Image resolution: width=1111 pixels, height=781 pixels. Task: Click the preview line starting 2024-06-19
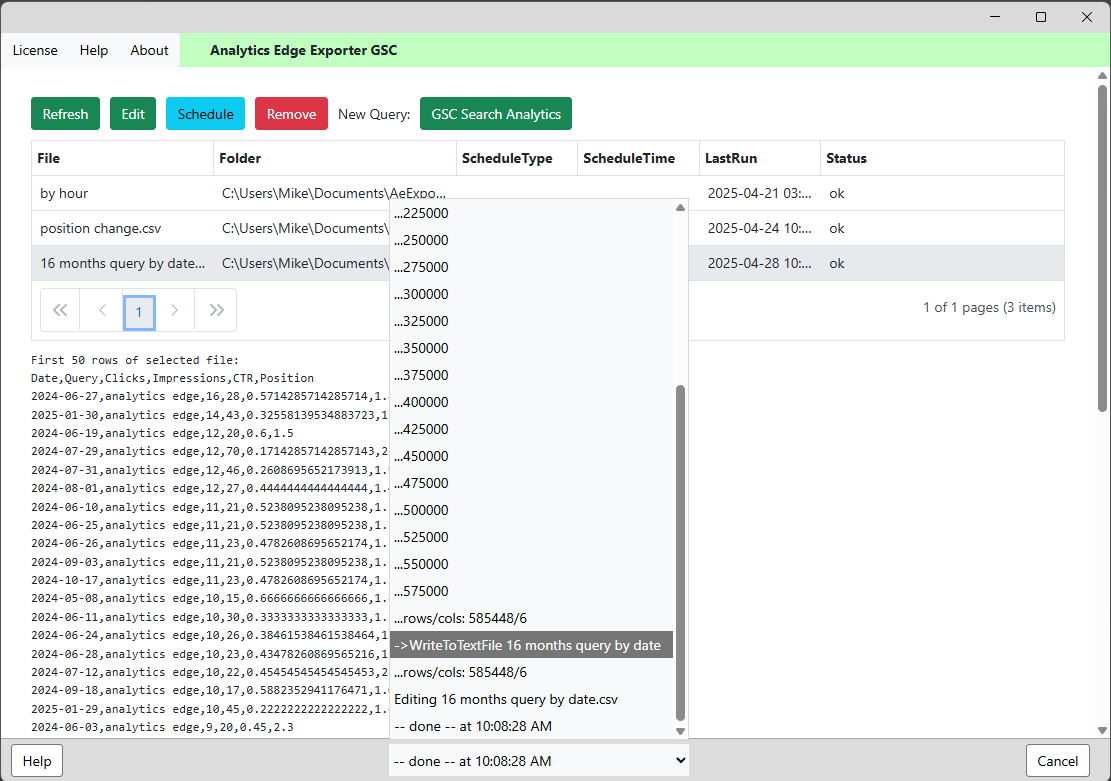162,433
